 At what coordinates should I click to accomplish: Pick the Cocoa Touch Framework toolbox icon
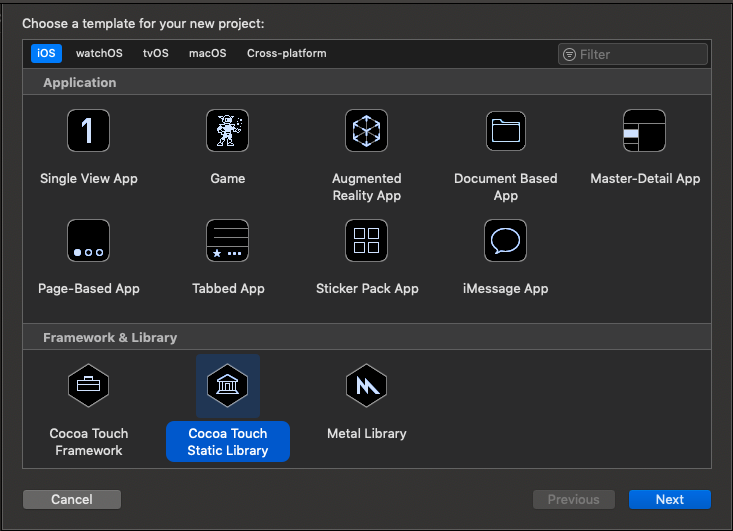(x=88, y=386)
